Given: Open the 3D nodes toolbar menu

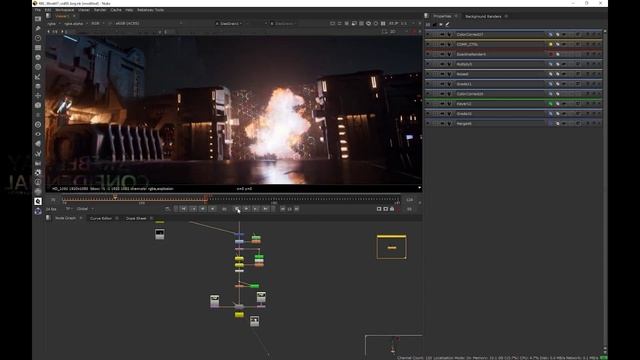Looking at the screenshot, I should 38,105.
